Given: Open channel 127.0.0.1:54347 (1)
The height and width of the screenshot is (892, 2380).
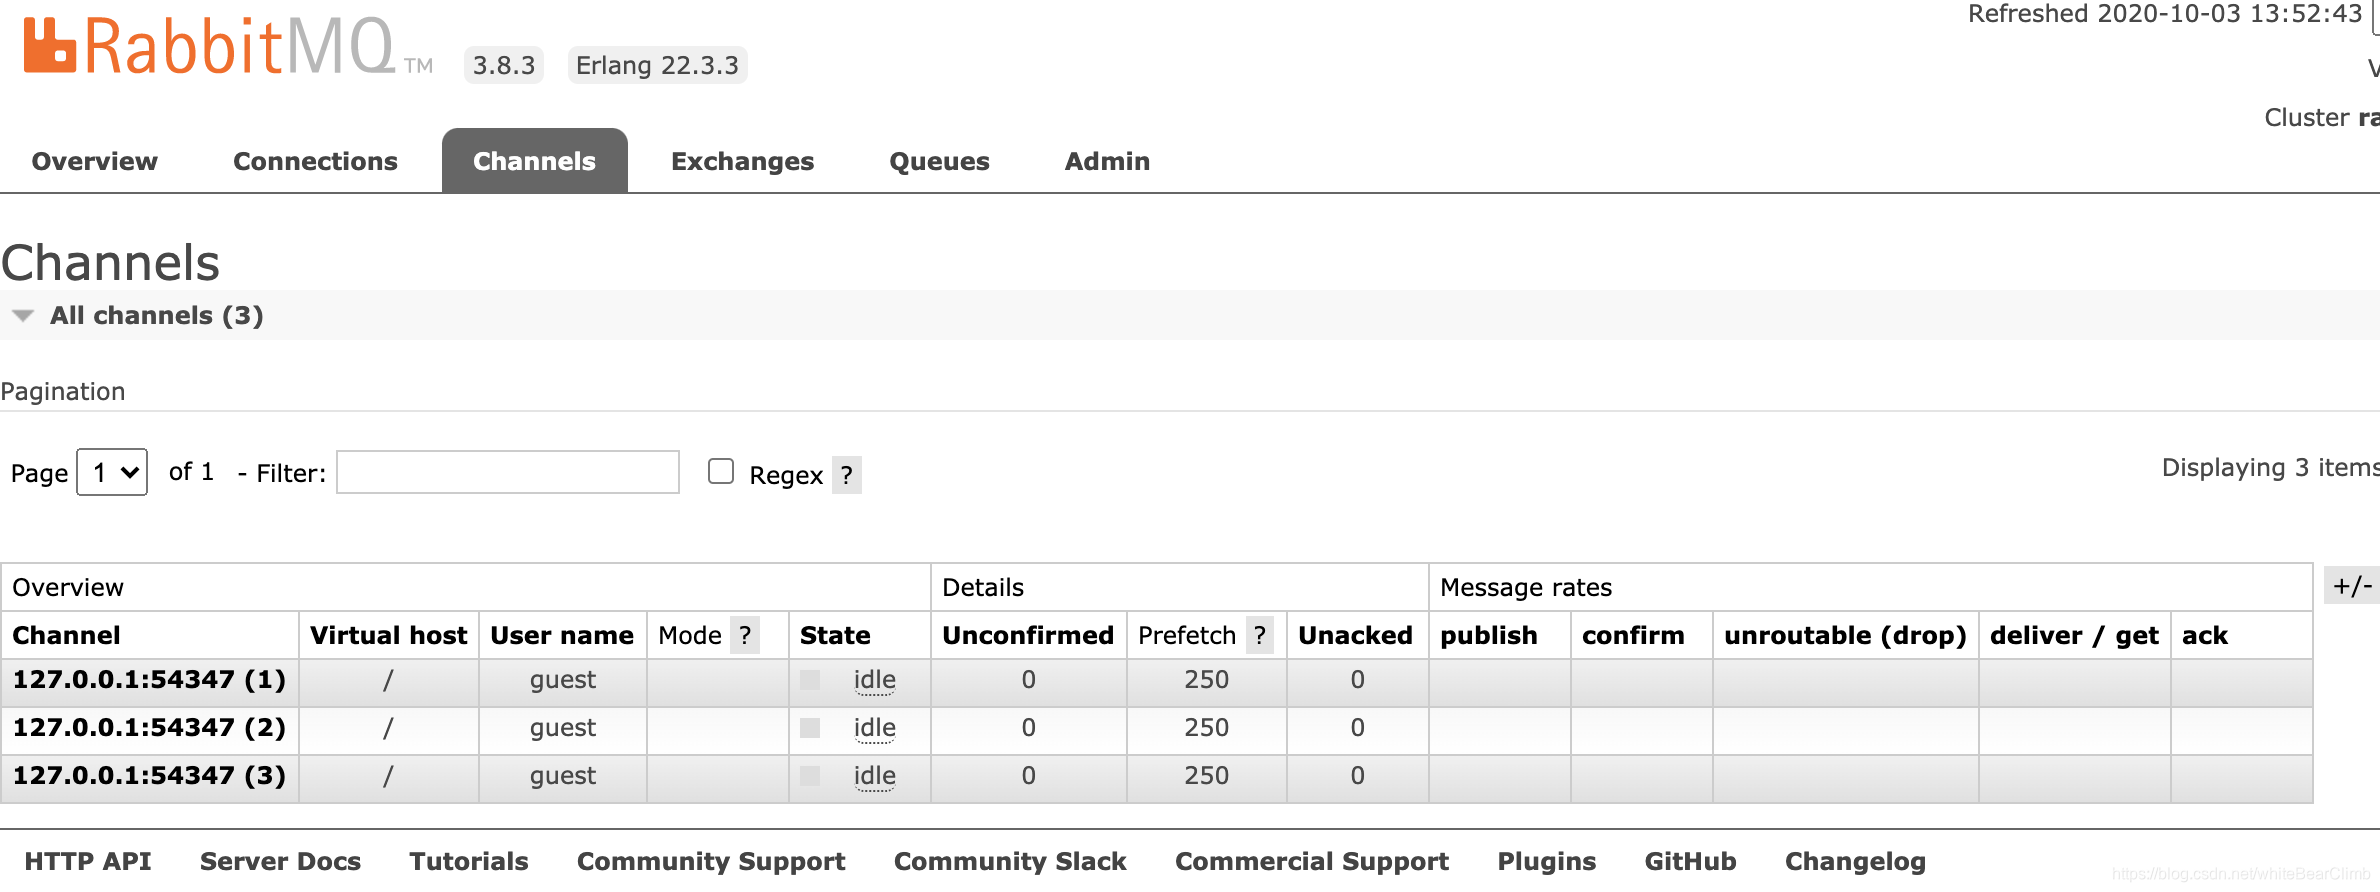Looking at the screenshot, I should click(x=149, y=680).
